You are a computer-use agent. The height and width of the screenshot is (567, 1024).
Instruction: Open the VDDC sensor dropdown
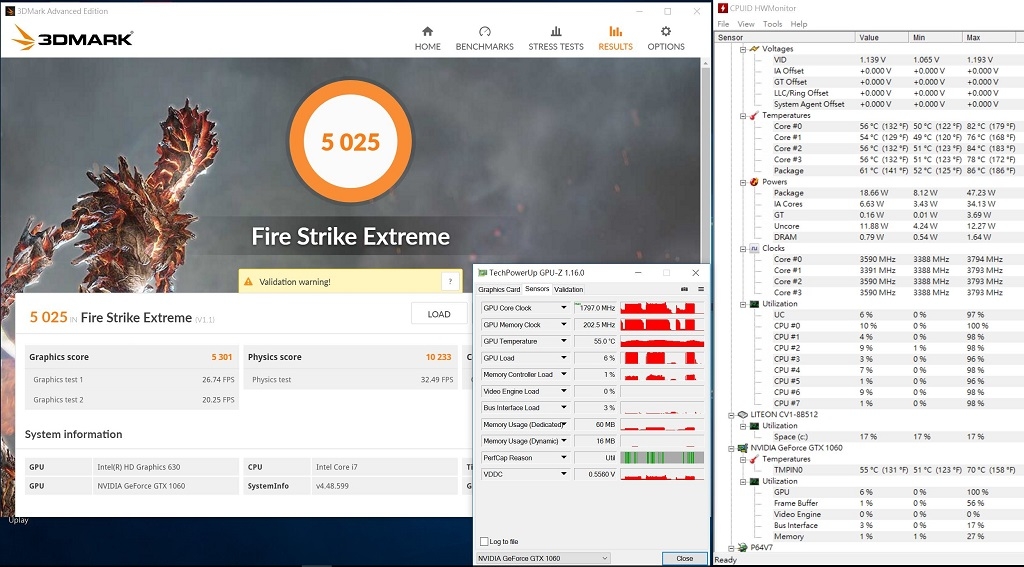(x=564, y=474)
